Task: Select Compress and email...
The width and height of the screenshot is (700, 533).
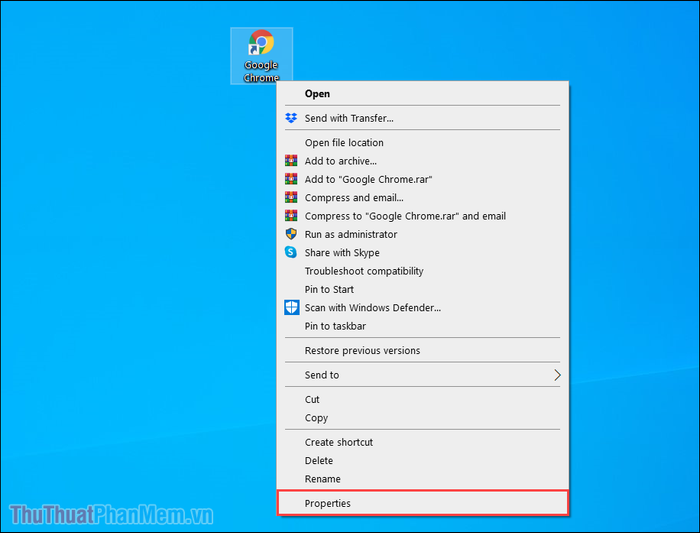Action: point(422,197)
